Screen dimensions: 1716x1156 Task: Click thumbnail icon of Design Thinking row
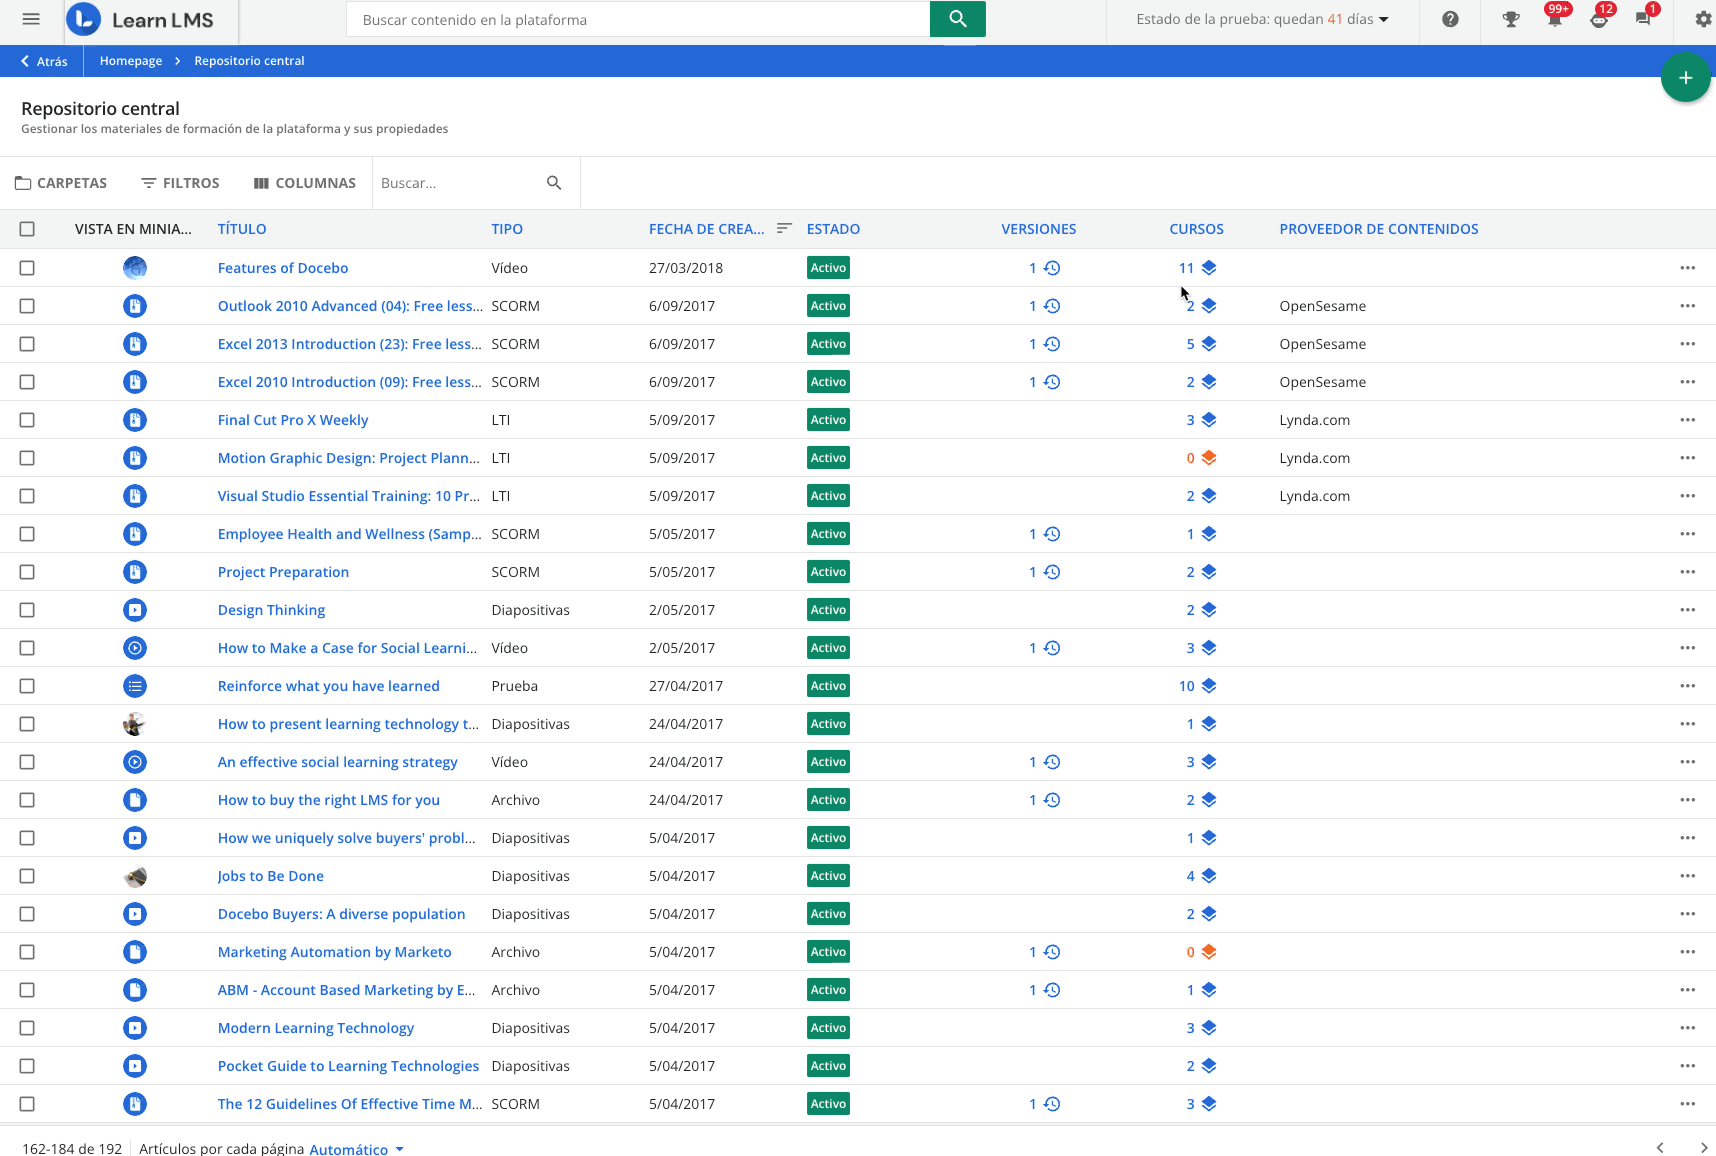(135, 610)
